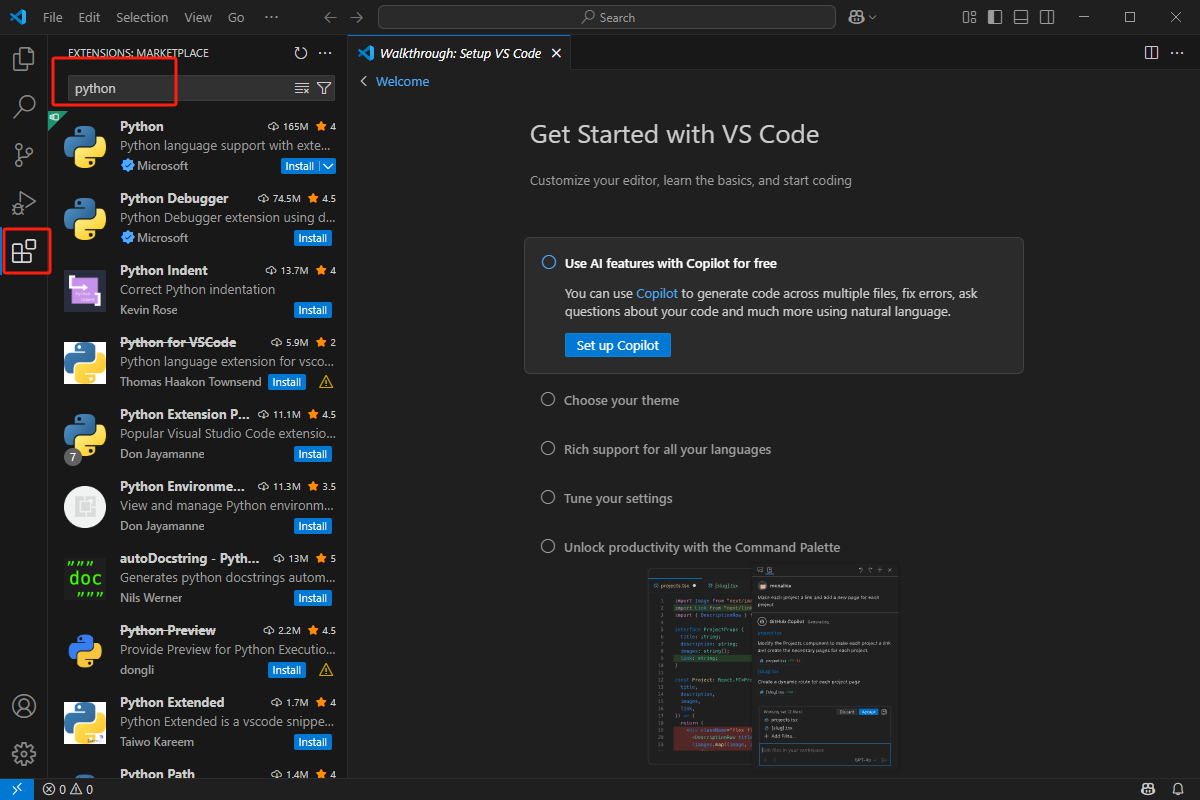
Task: Open the Copilot walkthrough preview image
Action: pyautogui.click(x=773, y=667)
